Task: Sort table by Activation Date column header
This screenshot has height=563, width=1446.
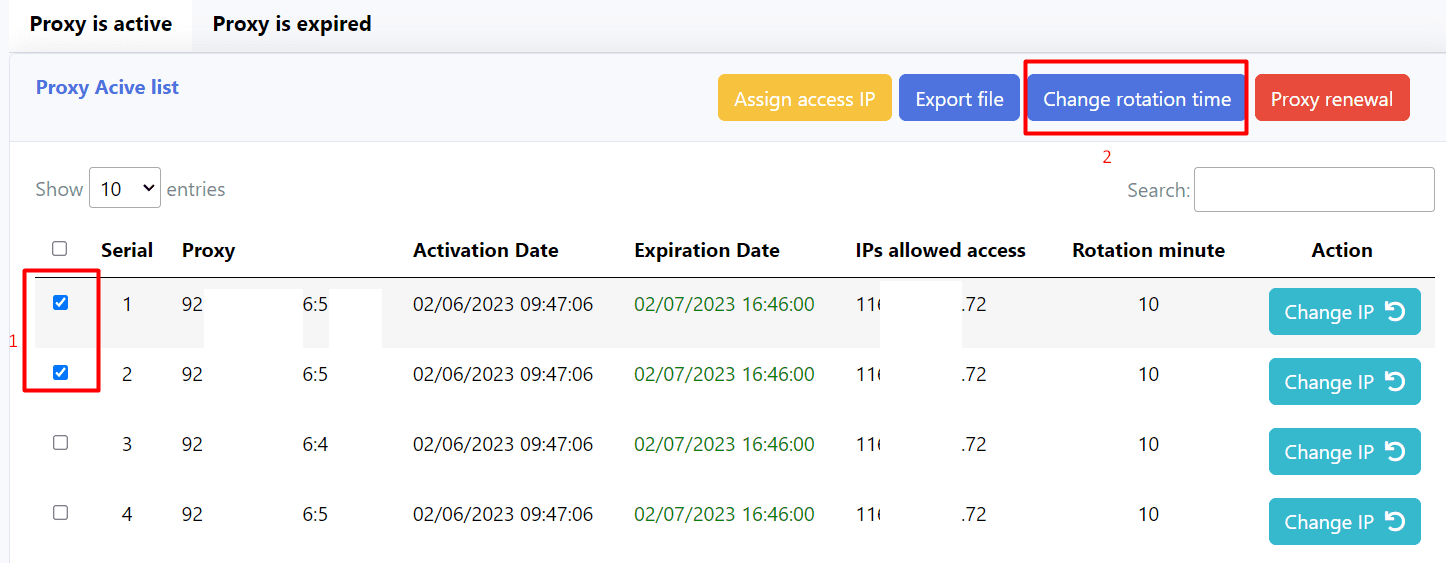Action: (485, 250)
